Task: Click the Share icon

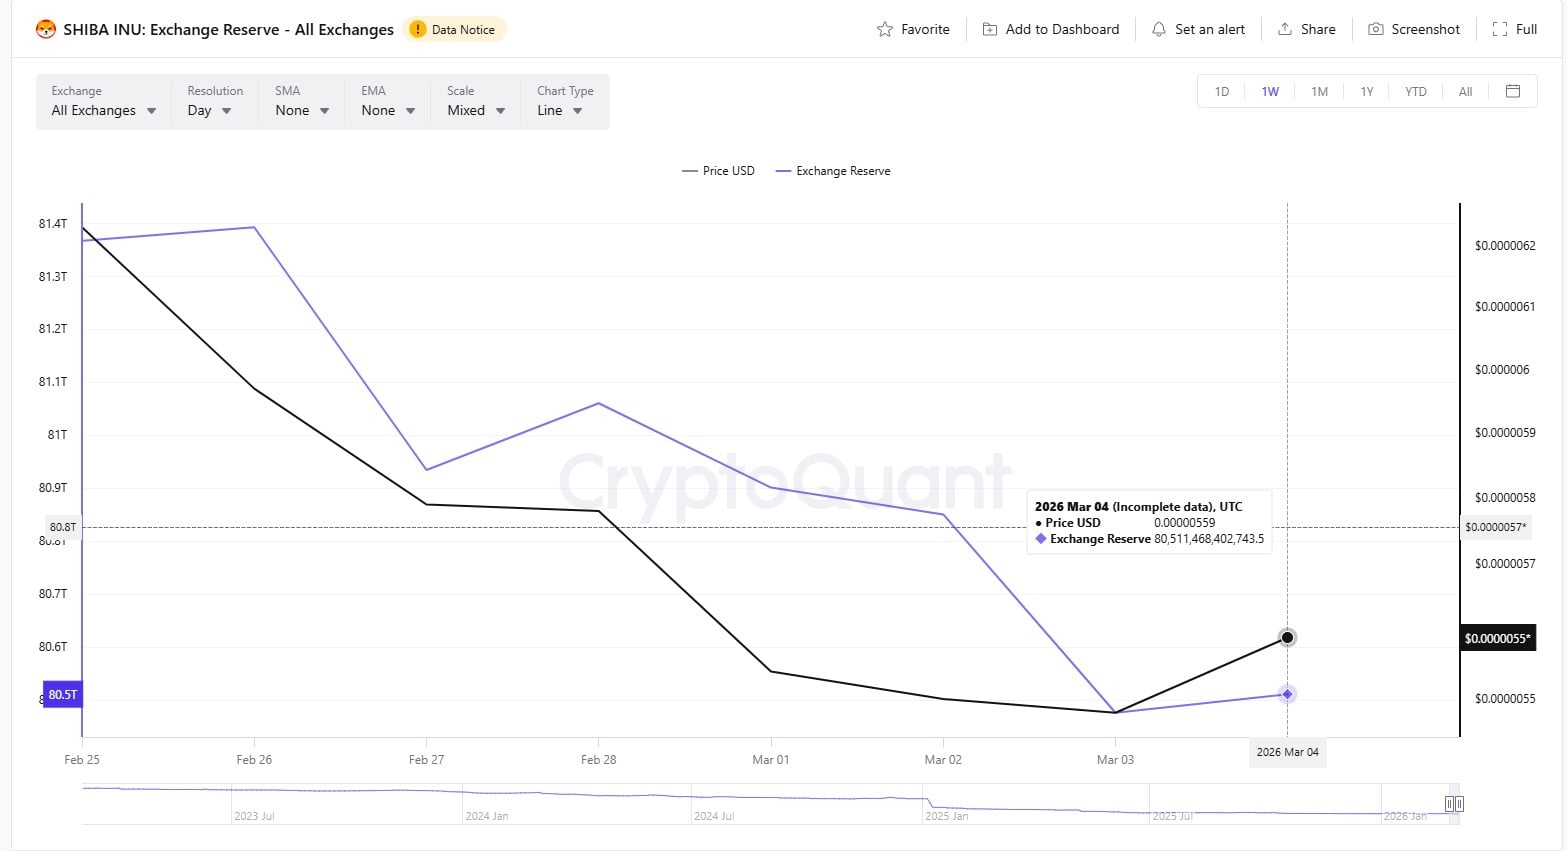Action: (x=1285, y=30)
